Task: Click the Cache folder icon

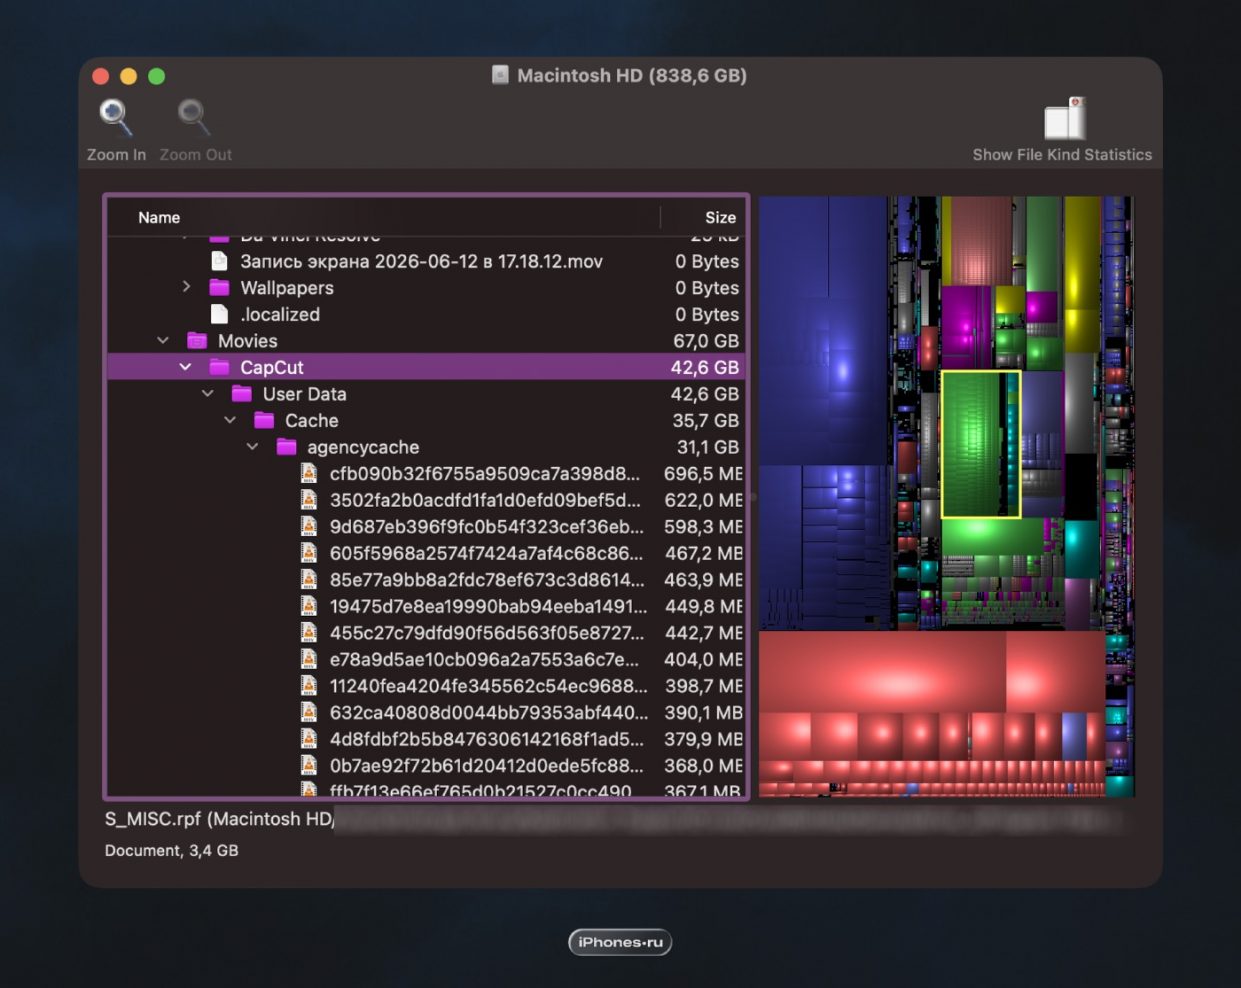Action: [264, 421]
